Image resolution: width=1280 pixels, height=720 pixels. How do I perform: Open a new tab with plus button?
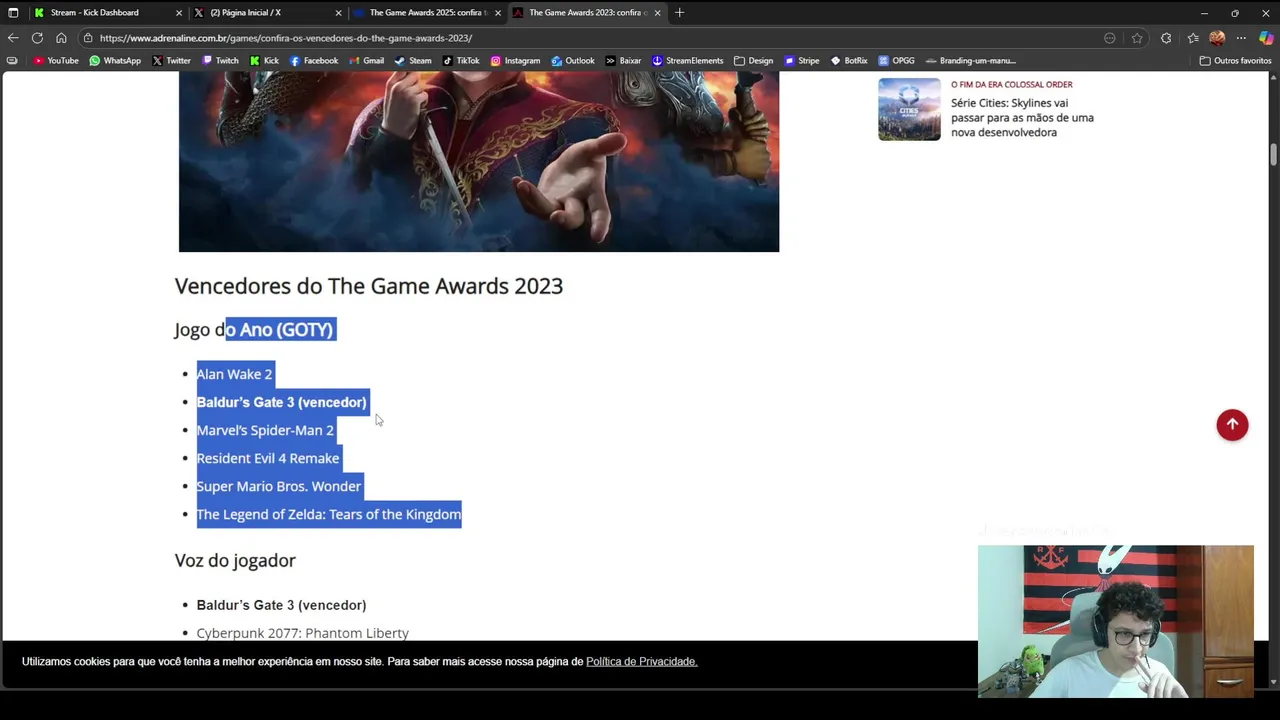coord(679,13)
